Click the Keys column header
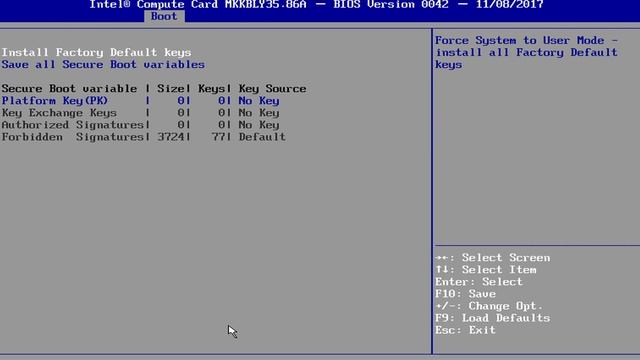This screenshot has height=360, width=640. 211,89
